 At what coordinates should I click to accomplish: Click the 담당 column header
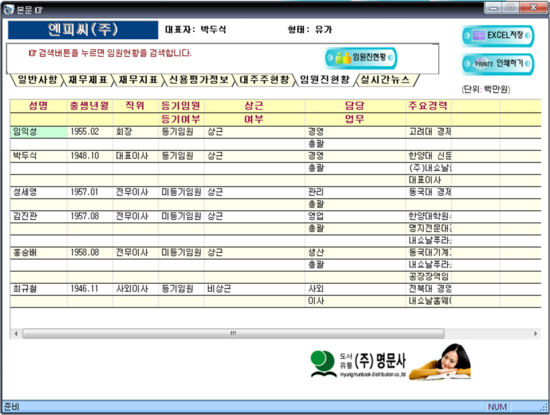point(355,106)
